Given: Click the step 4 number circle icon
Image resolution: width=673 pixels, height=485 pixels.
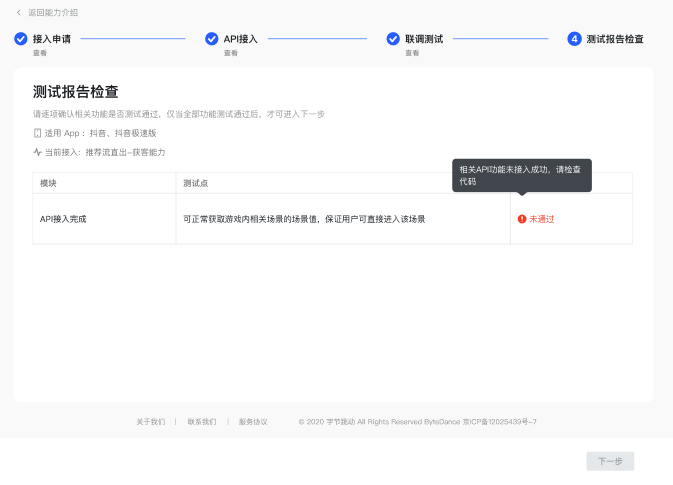Looking at the screenshot, I should pyautogui.click(x=574, y=39).
